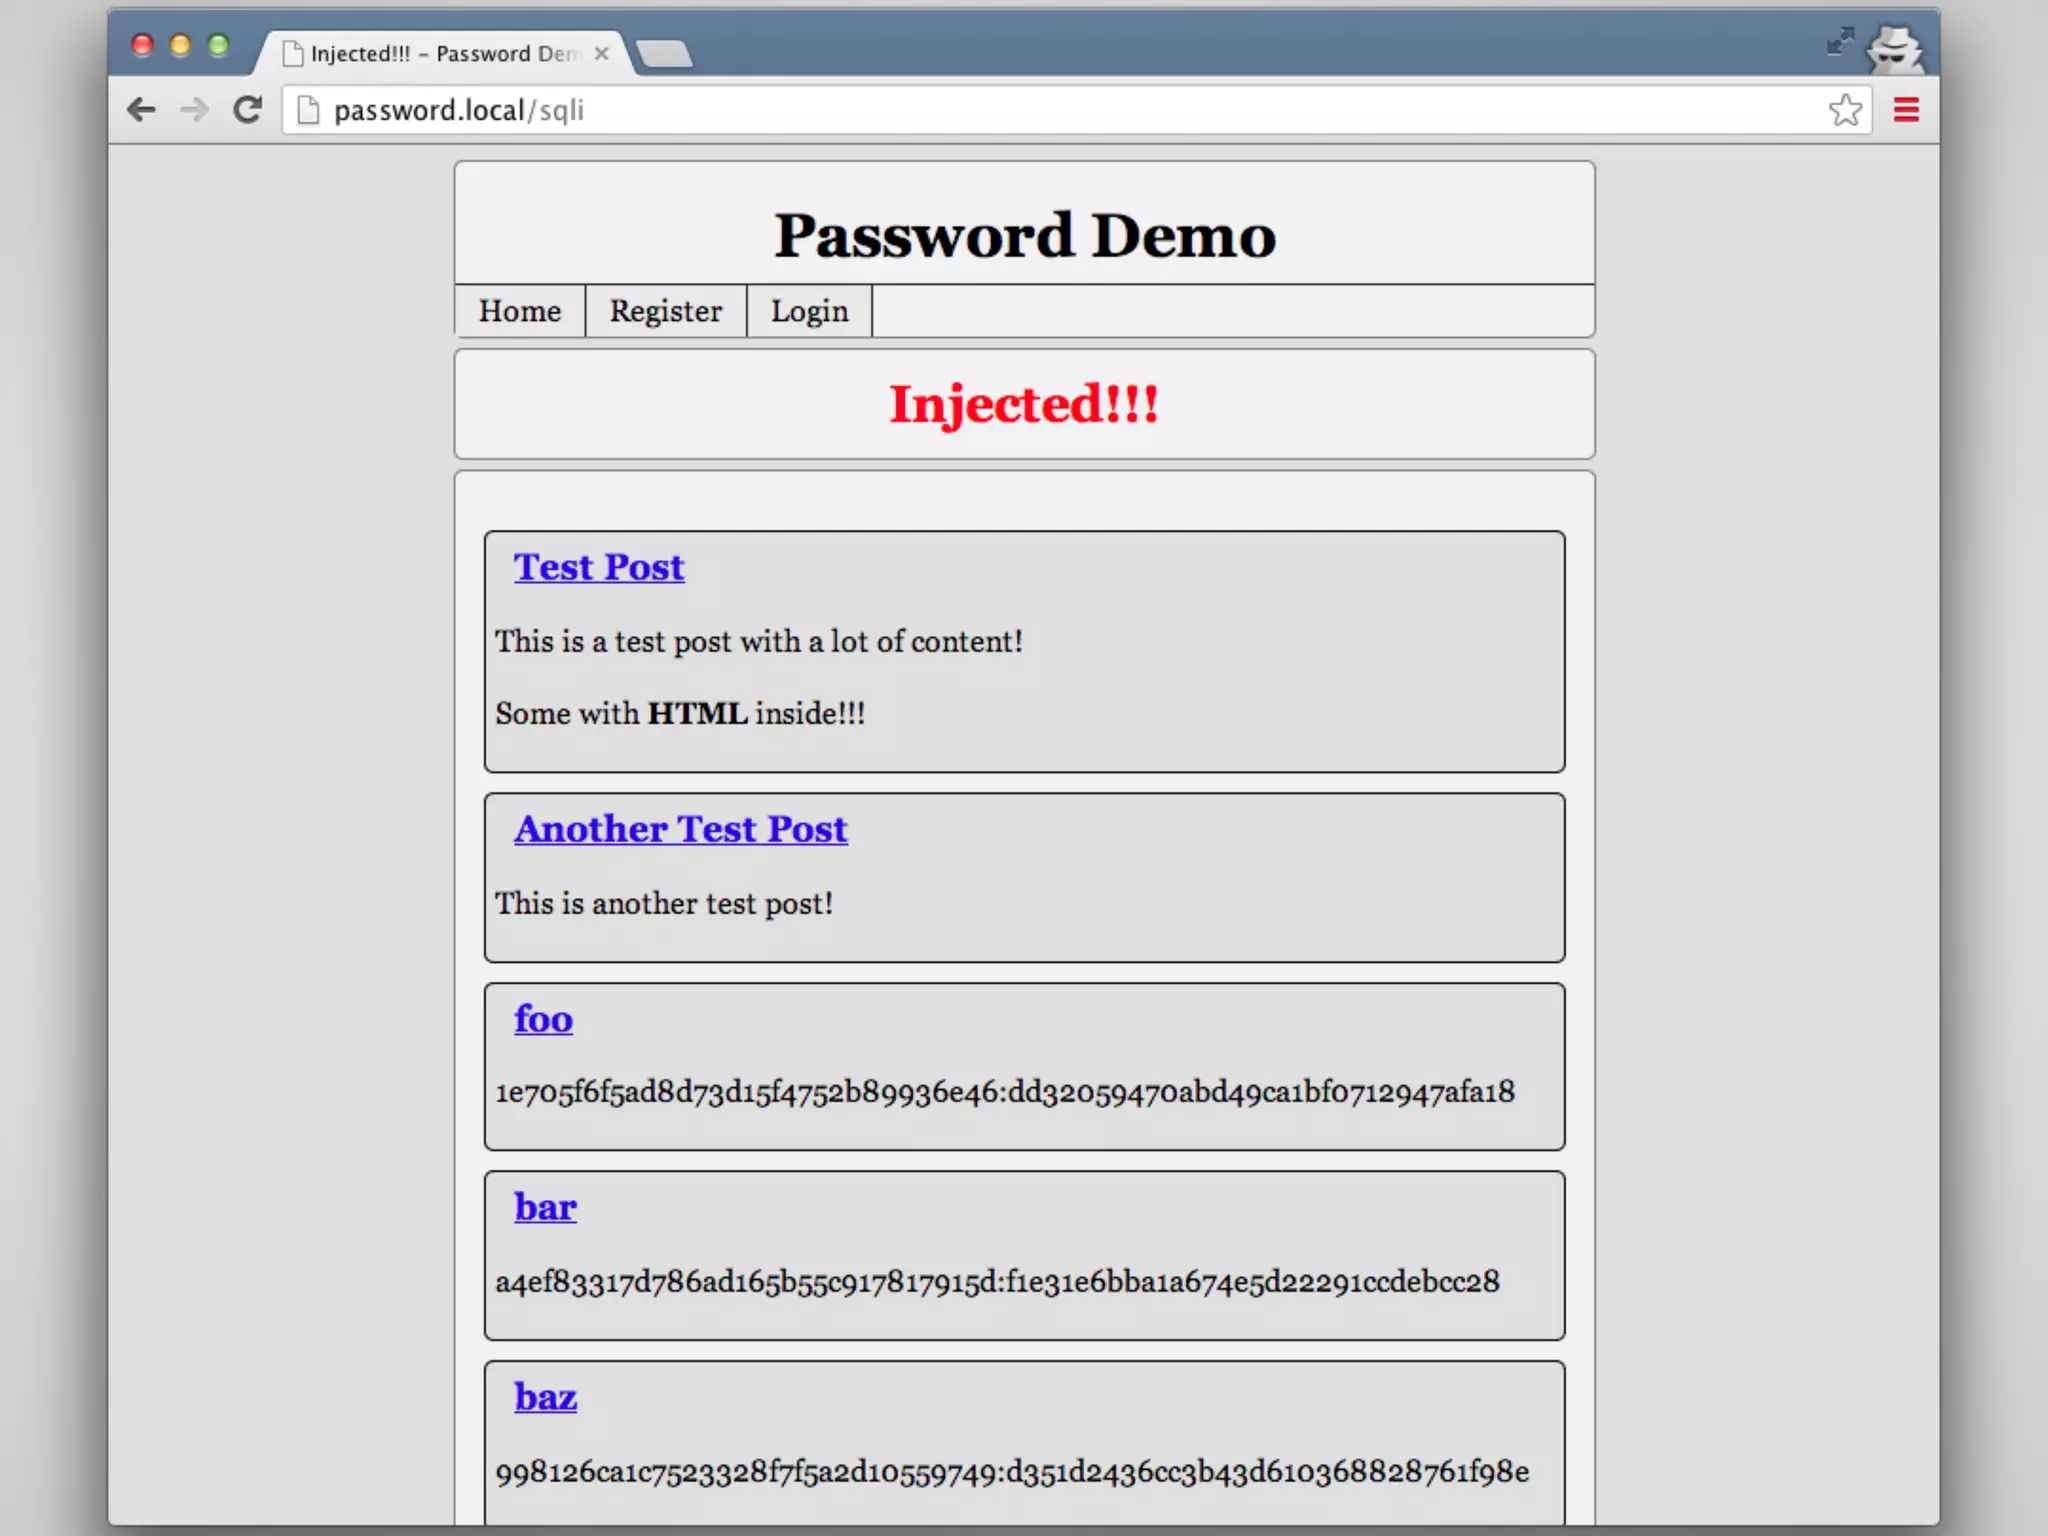Click the fullscreen arrows icon
Screen dimensions: 2048x1536
1840,42
